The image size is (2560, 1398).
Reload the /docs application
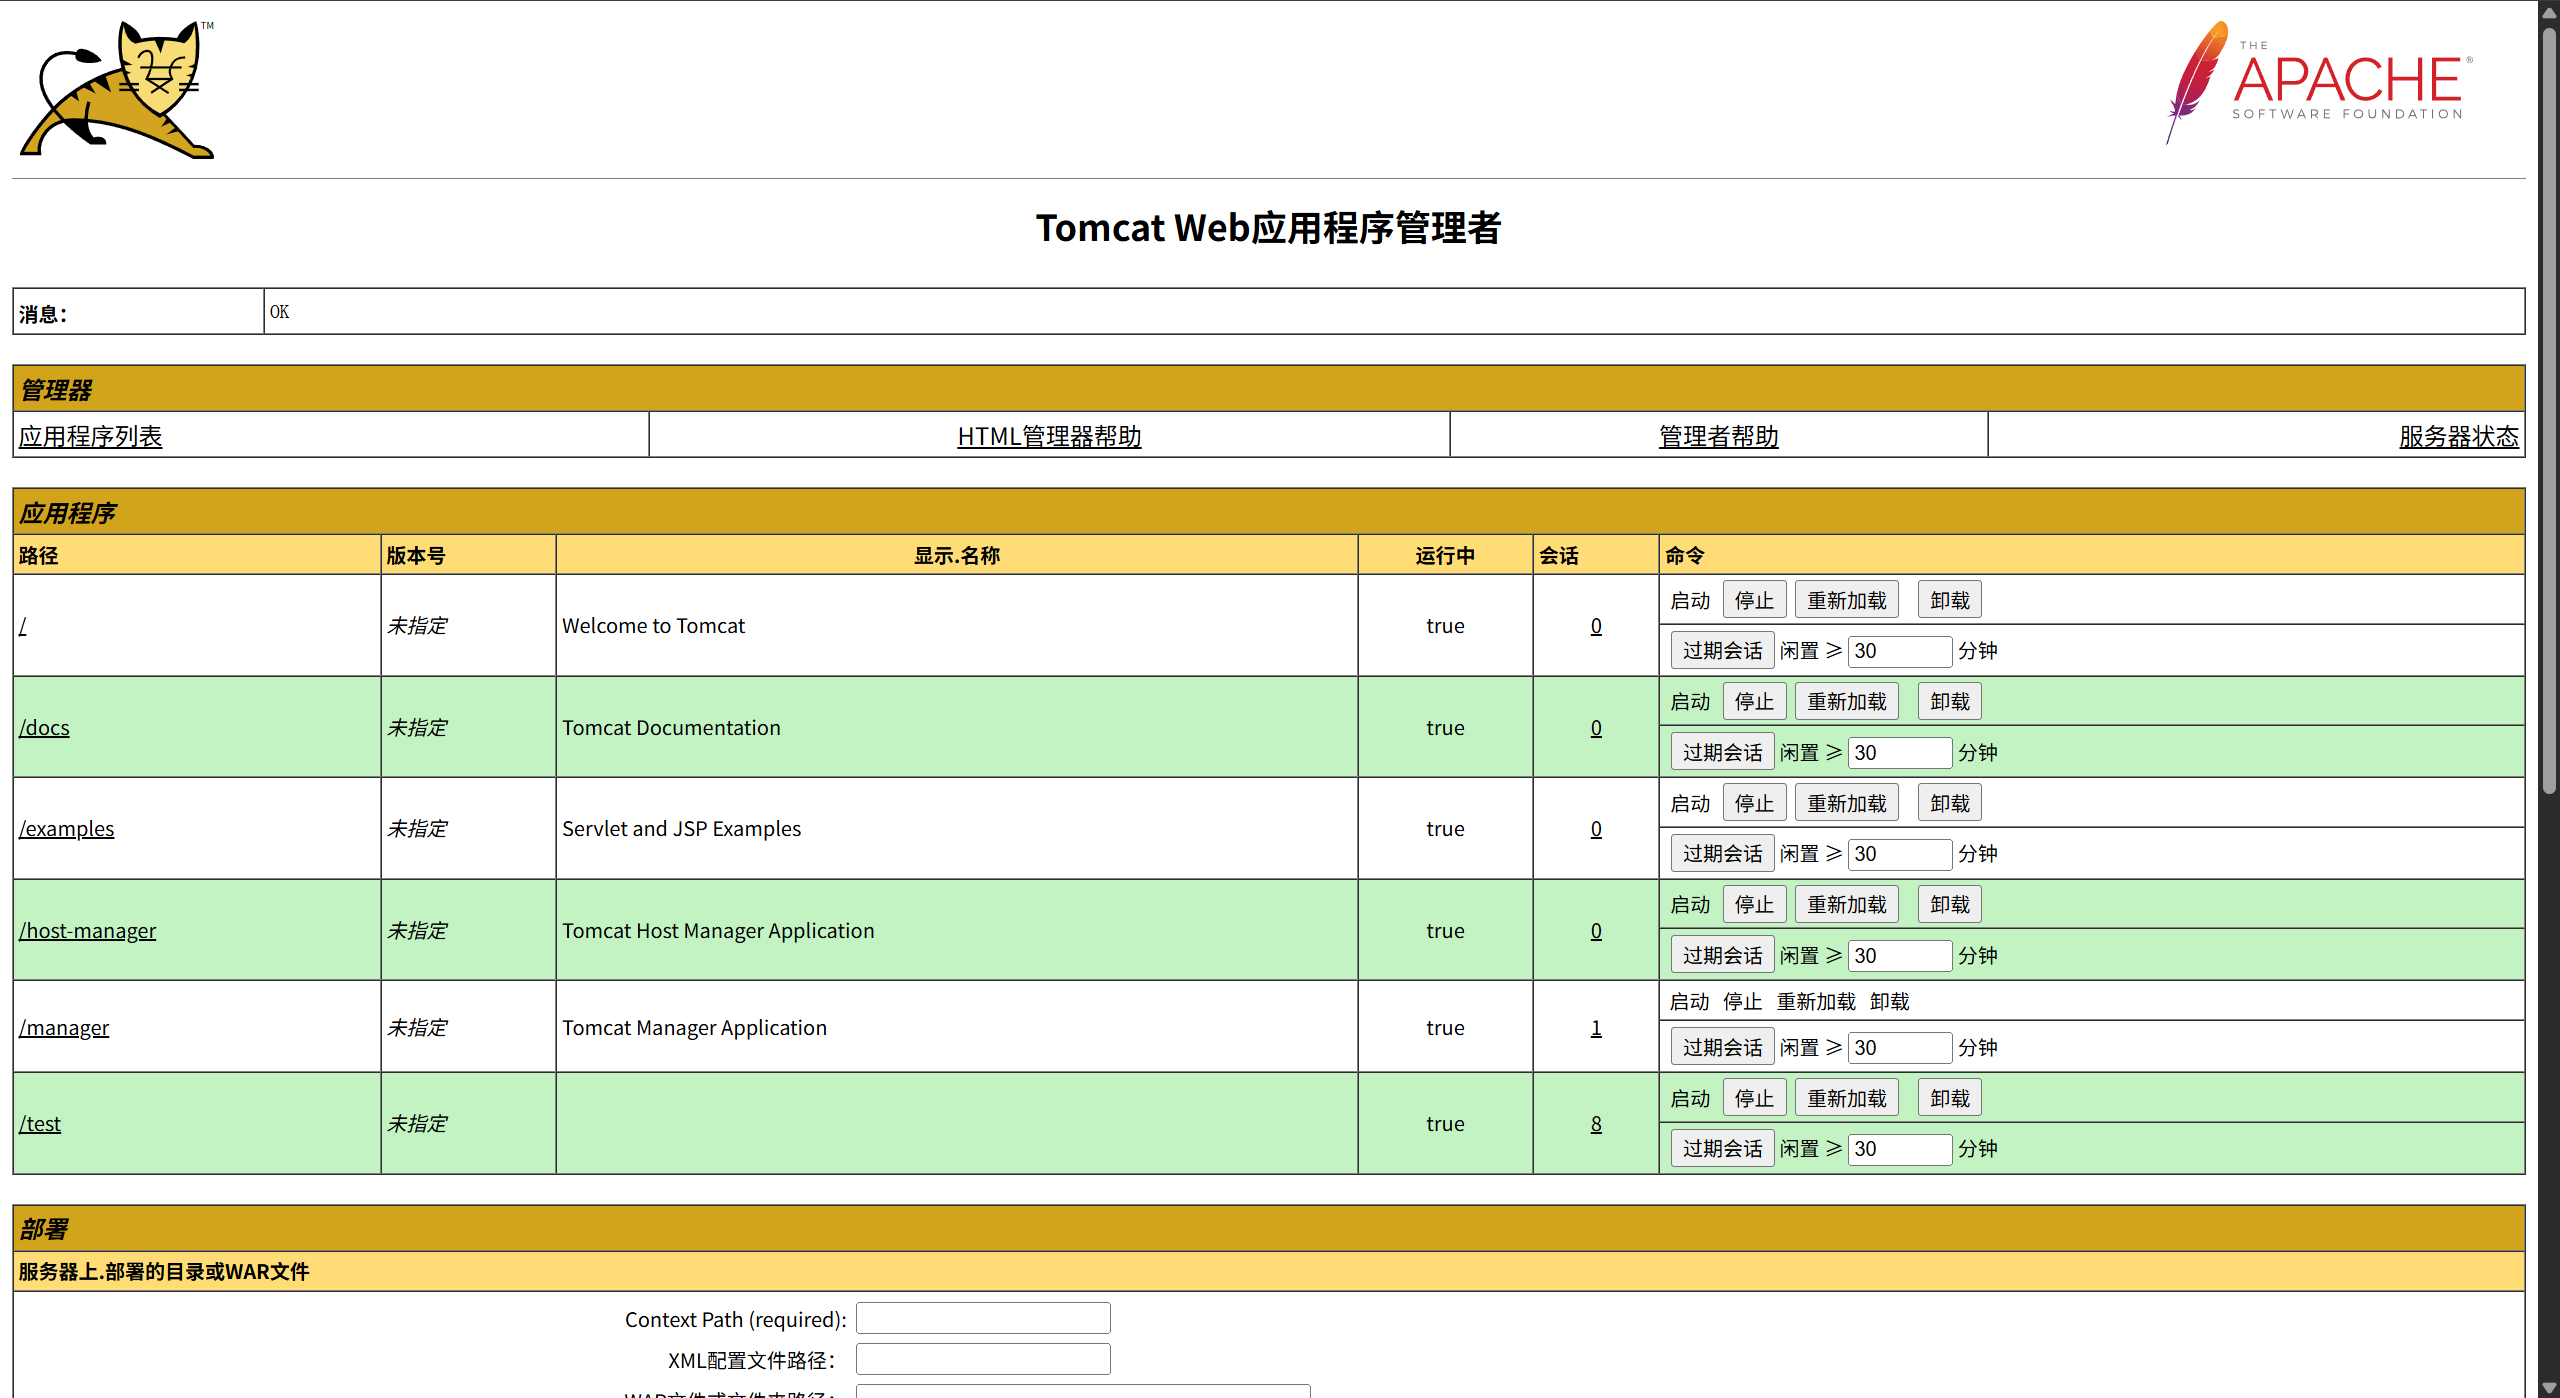1846,701
